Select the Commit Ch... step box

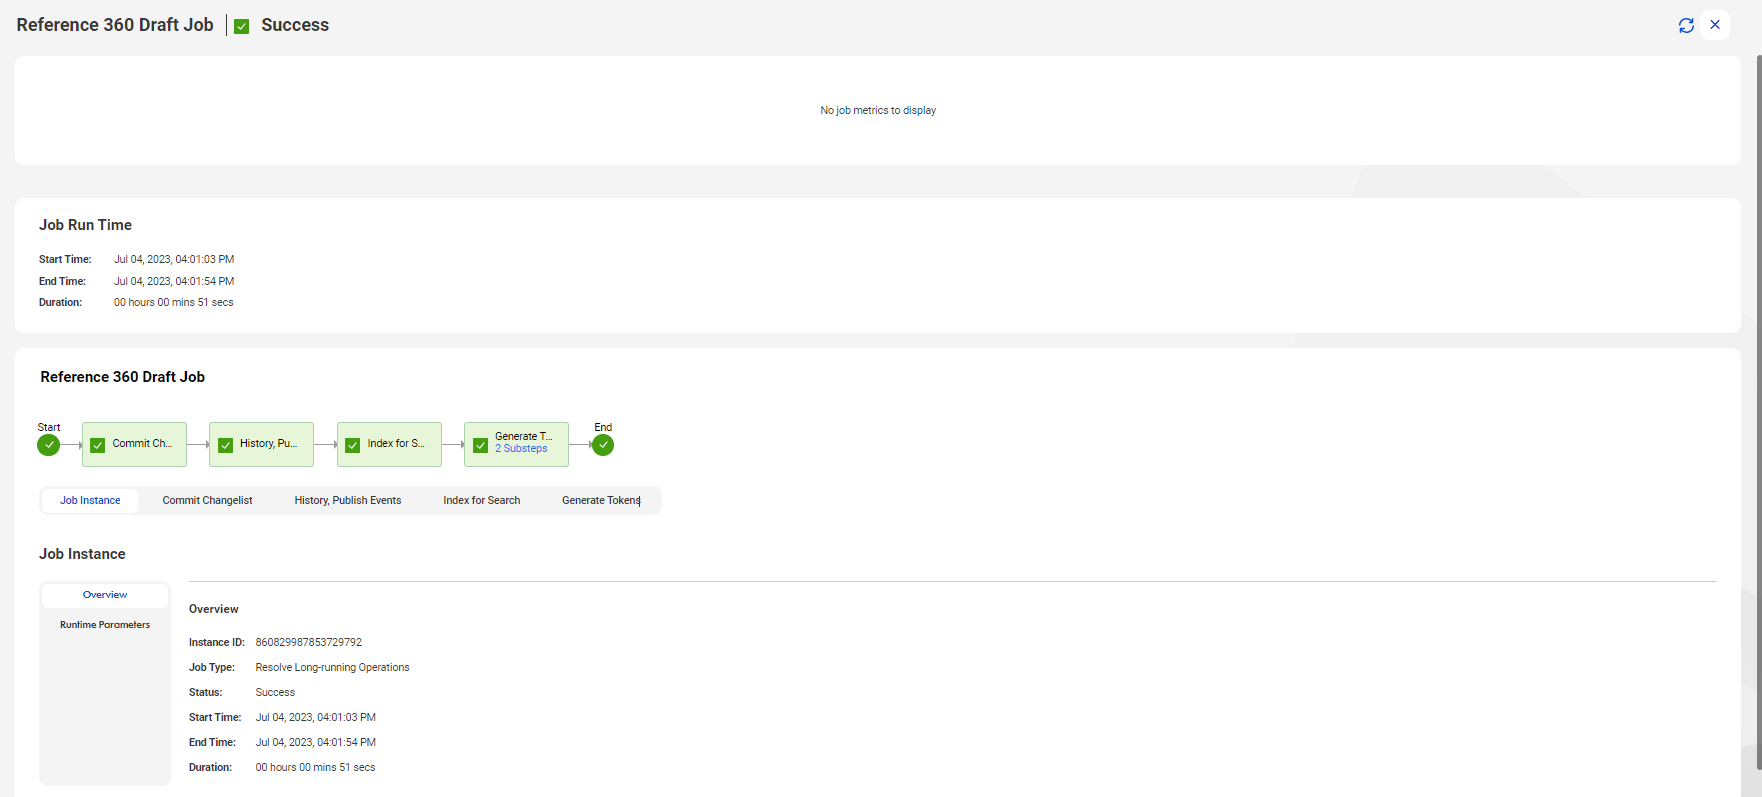pos(134,444)
